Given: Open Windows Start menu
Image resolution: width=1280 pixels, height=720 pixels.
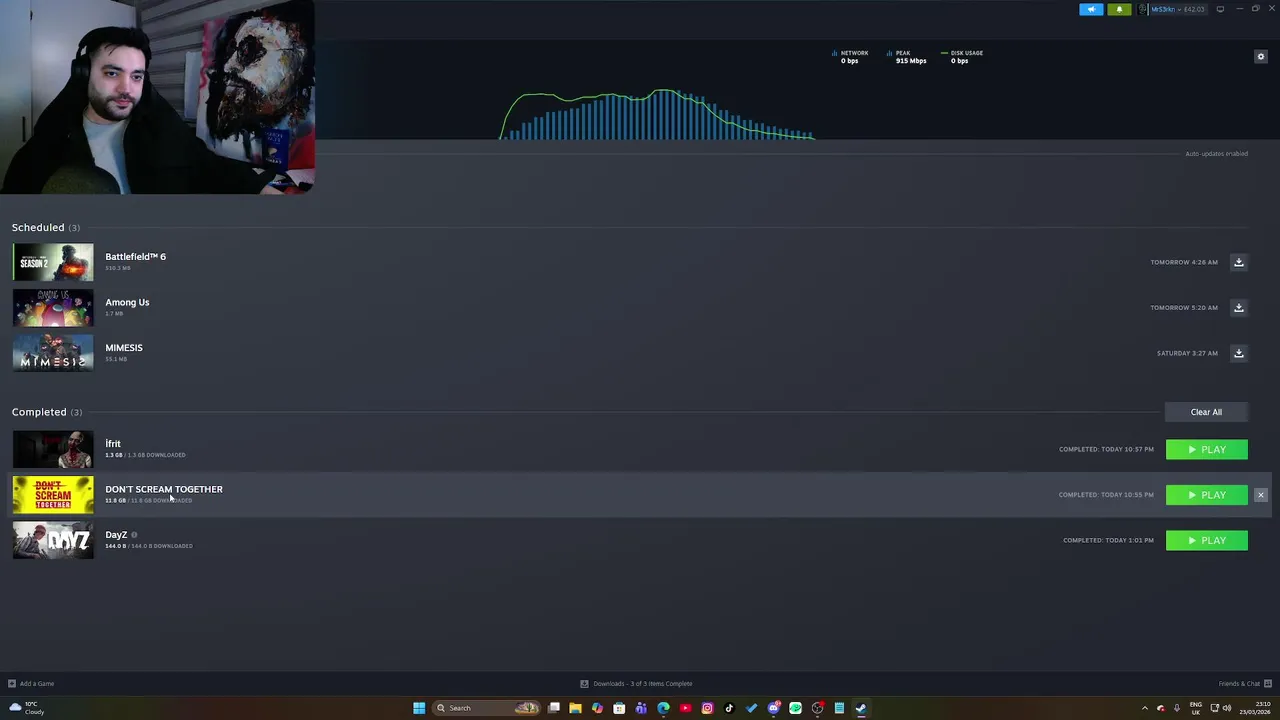Looking at the screenshot, I should (419, 708).
